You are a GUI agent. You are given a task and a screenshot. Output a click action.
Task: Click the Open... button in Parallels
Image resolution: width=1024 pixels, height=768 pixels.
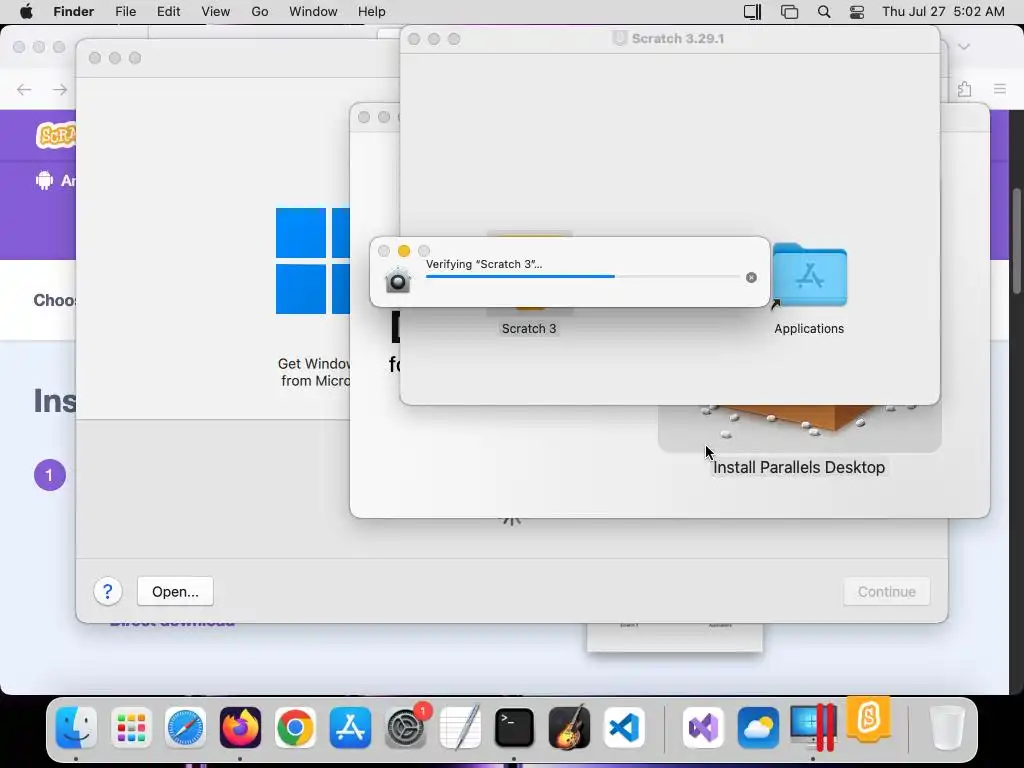click(175, 592)
